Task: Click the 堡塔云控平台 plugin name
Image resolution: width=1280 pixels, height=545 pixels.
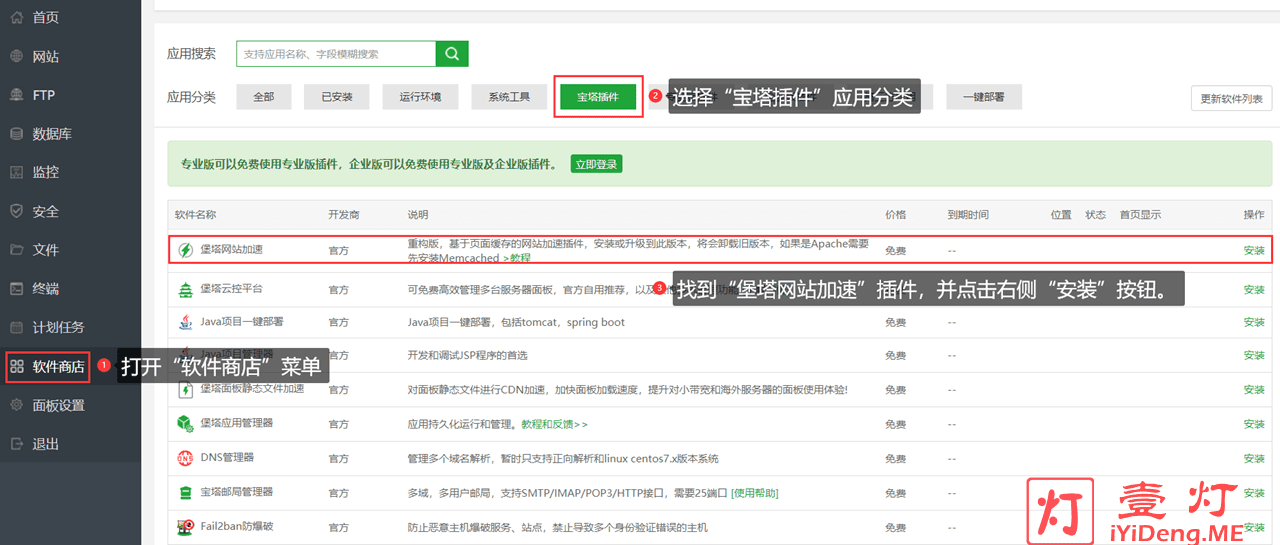Action: coord(232,288)
